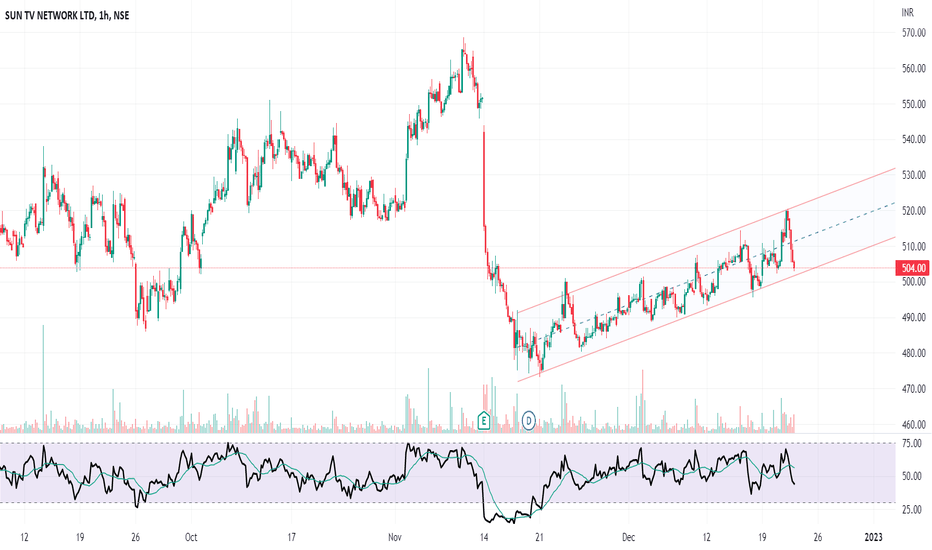Click the 470.00 price axis label

(914, 389)
